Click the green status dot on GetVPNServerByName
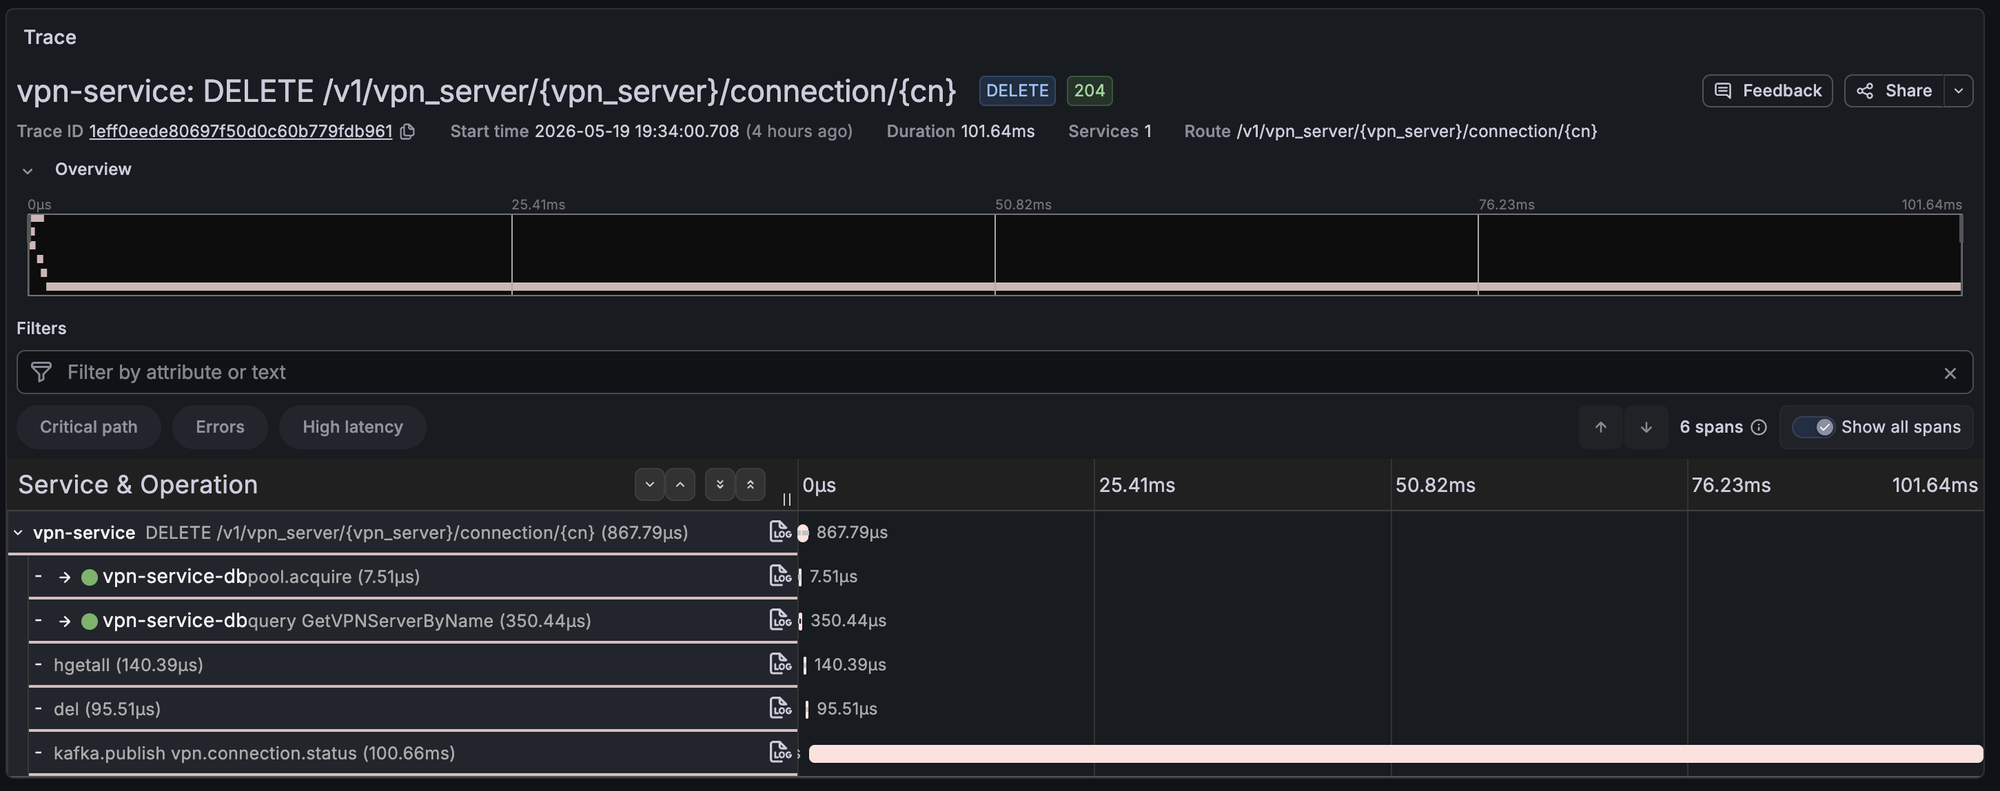Viewport: 2000px width, 791px height. (89, 621)
